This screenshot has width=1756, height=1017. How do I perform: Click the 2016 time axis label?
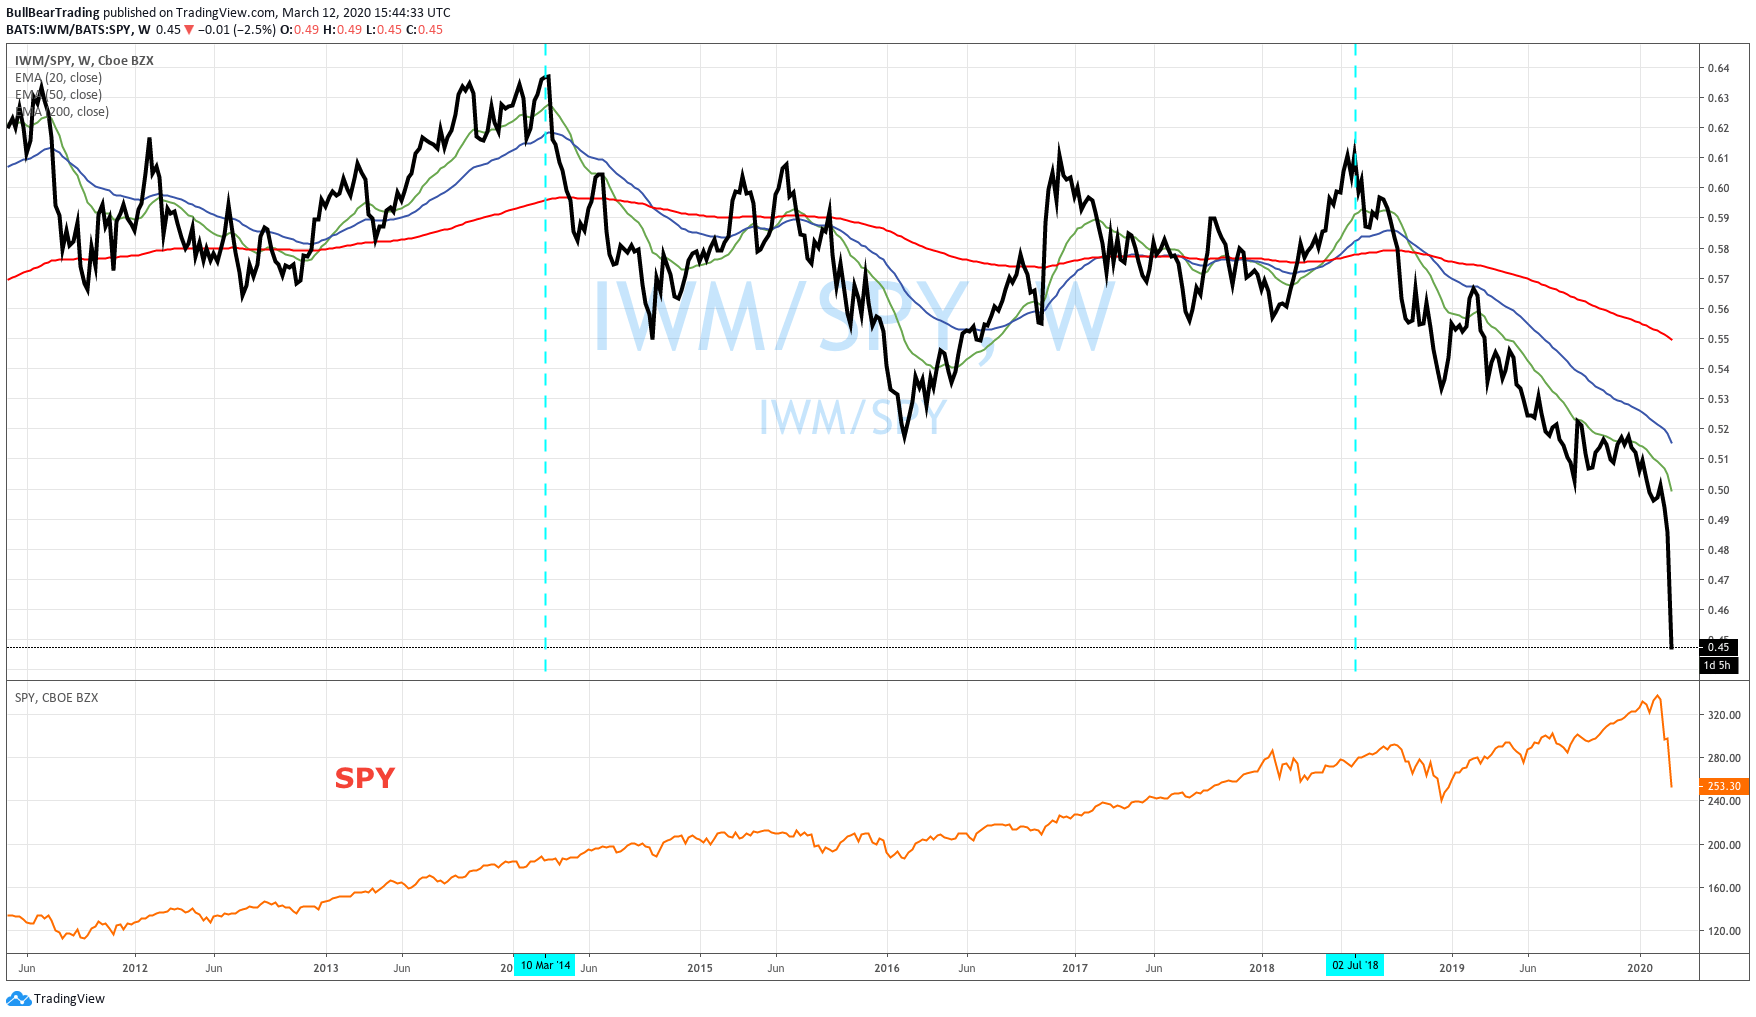887,968
